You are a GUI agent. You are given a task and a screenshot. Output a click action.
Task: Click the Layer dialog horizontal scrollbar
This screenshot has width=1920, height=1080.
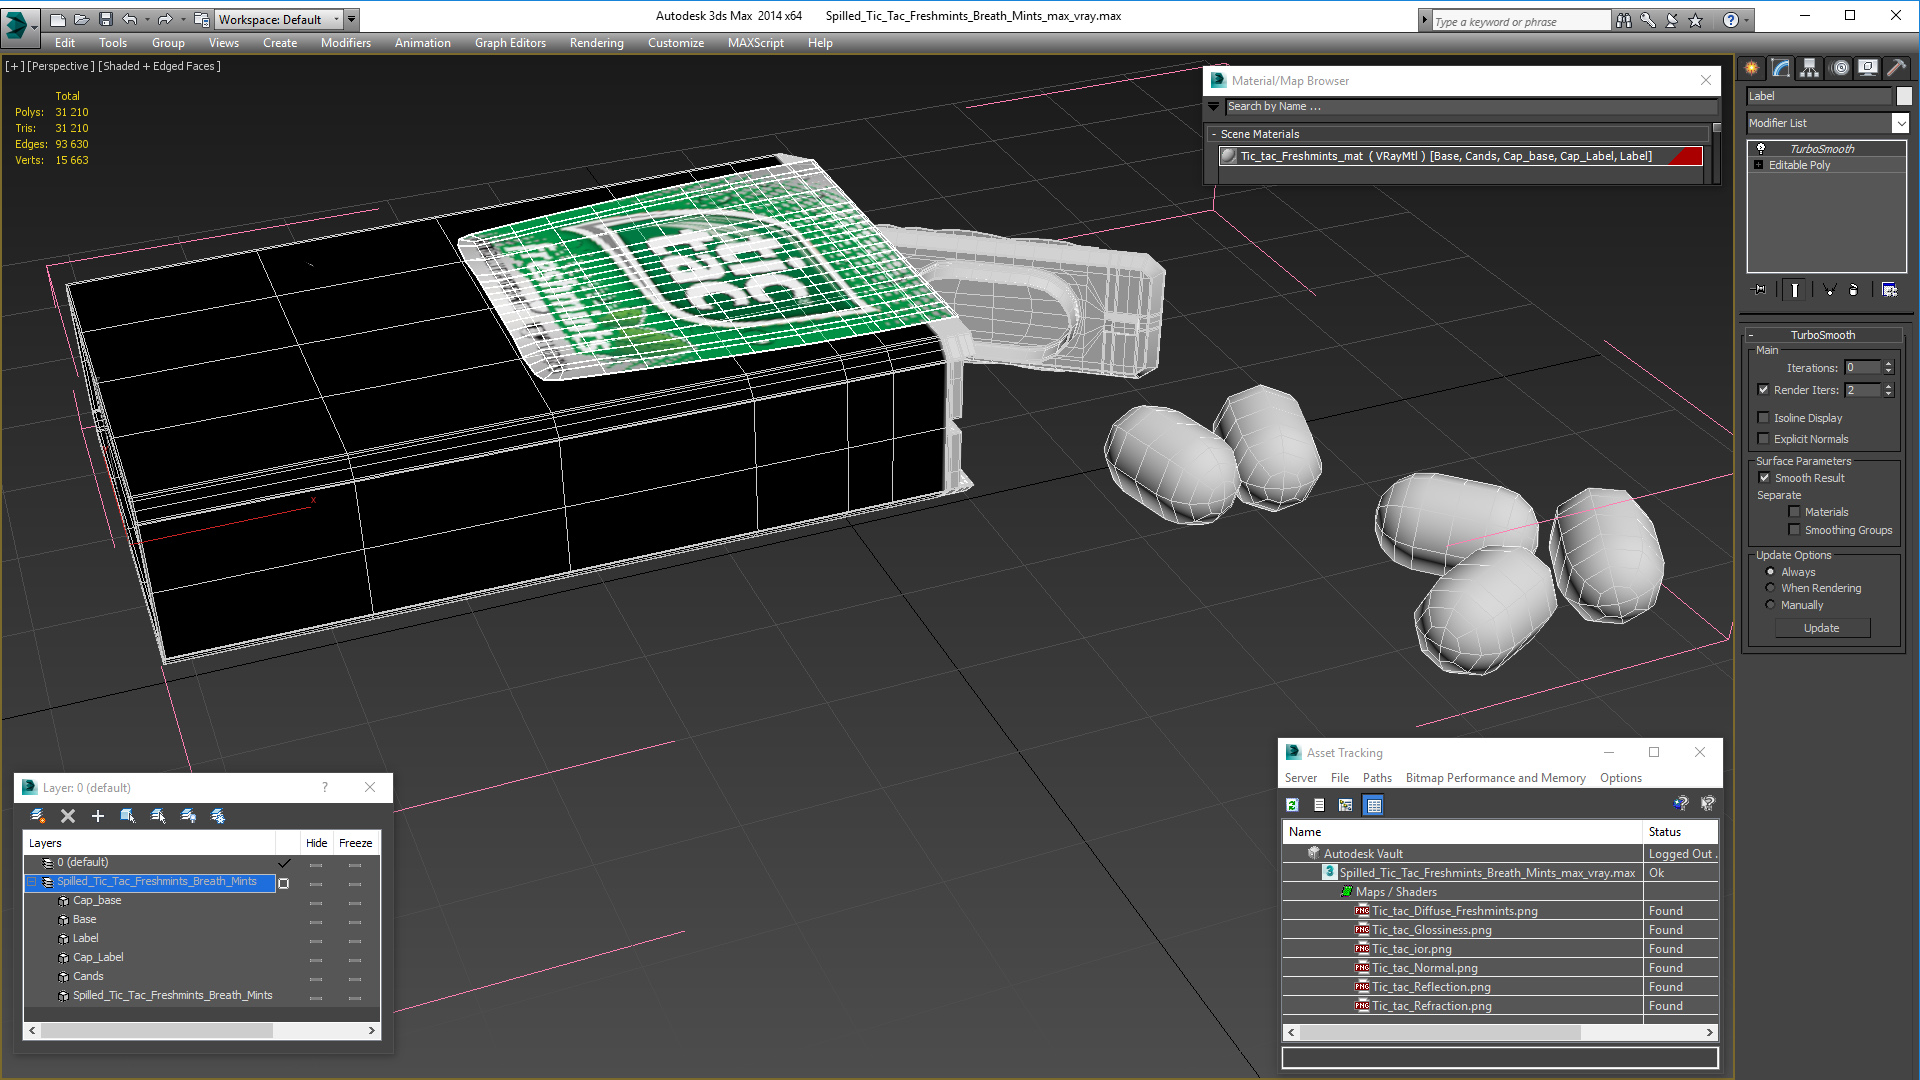202,1030
